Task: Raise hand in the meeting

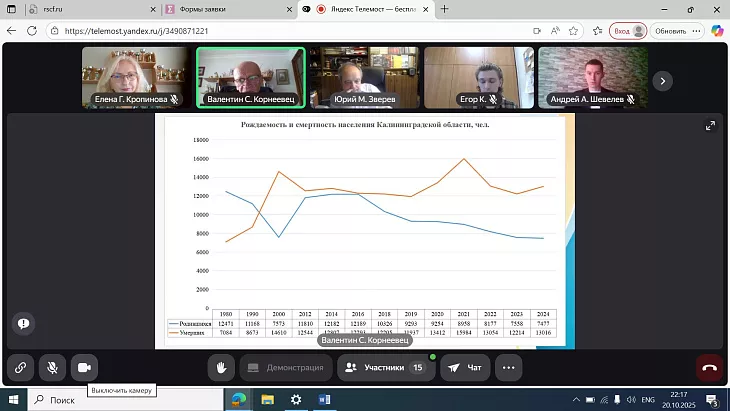Action: click(x=221, y=367)
